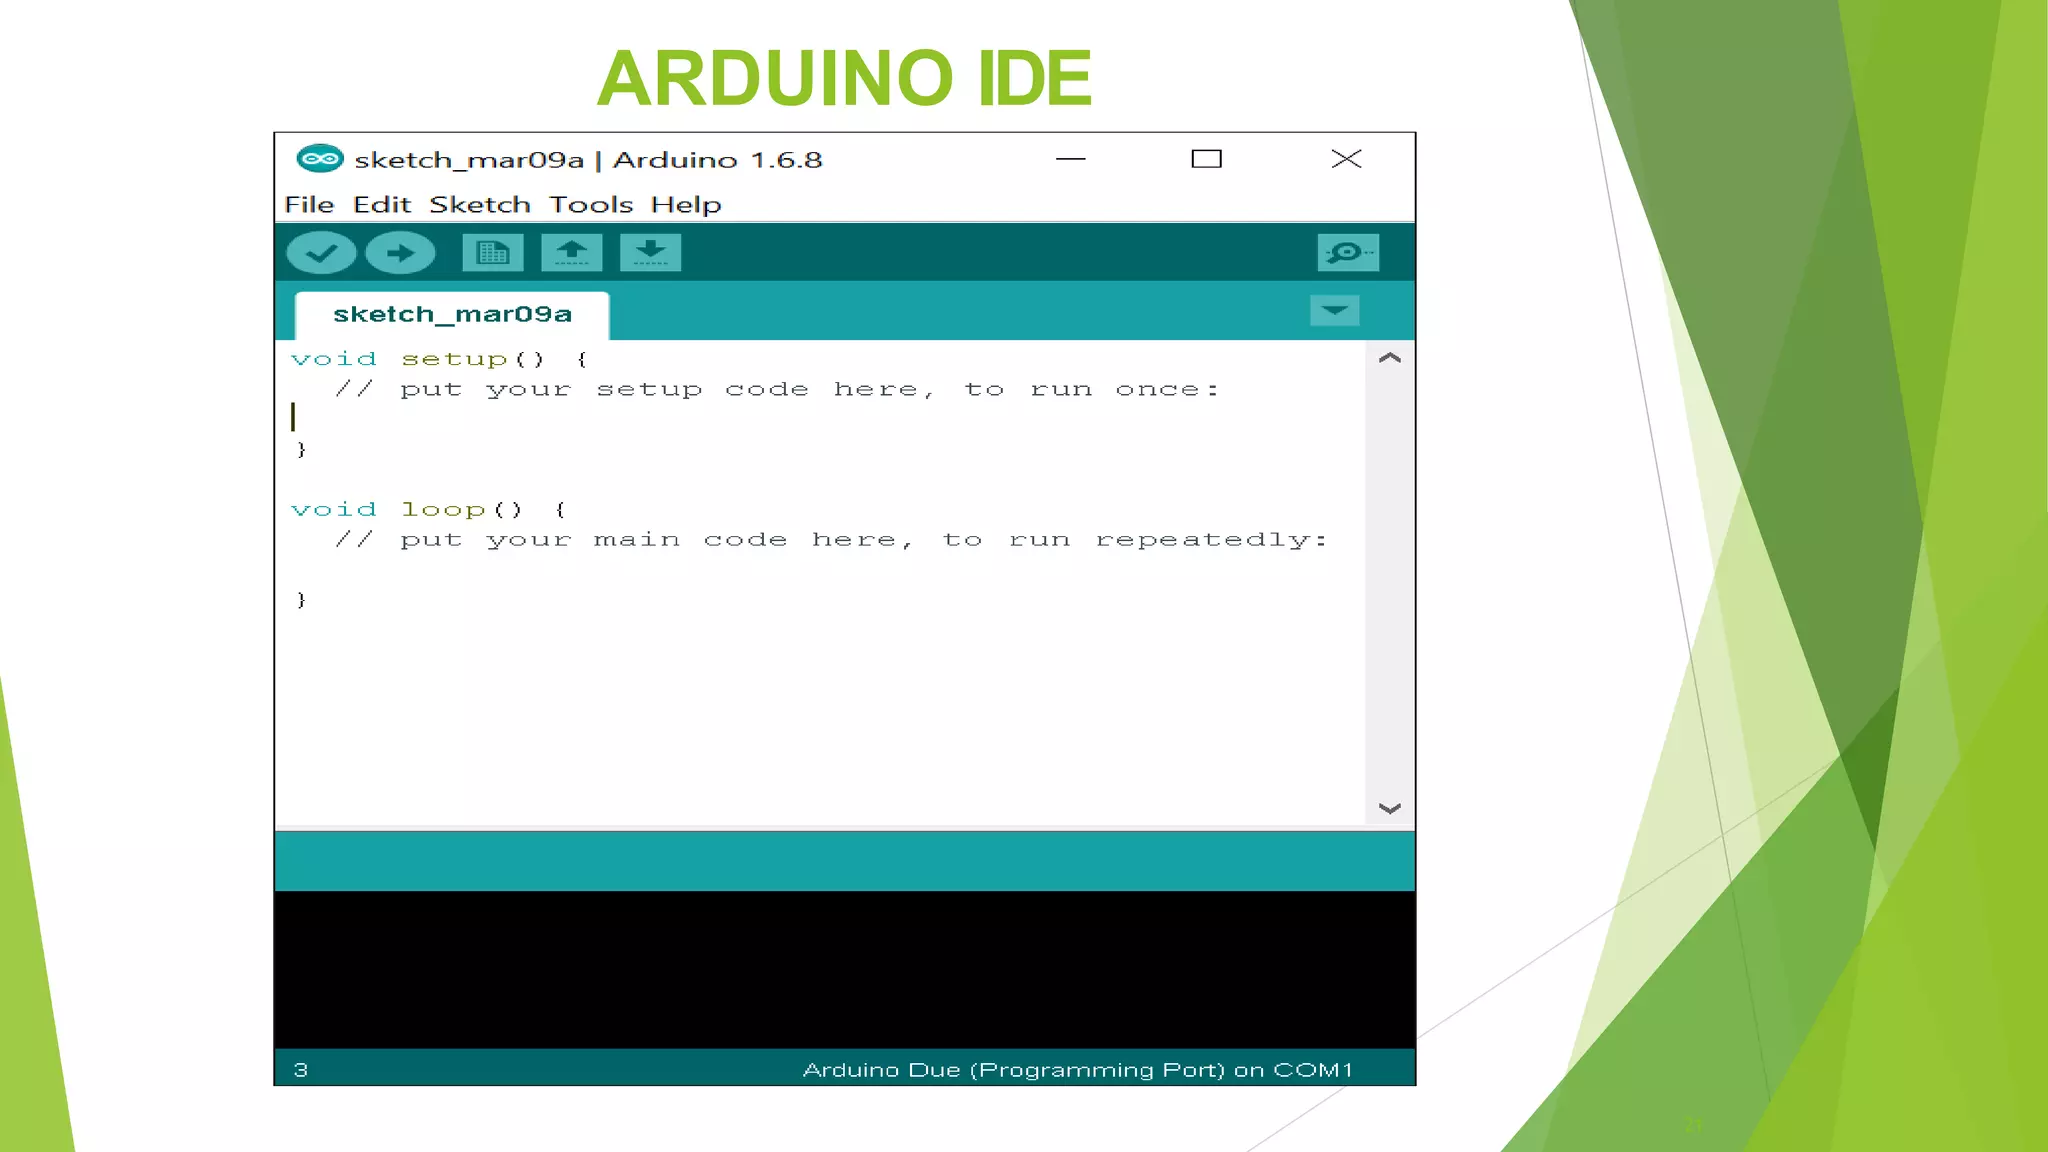
Task: Click the 'void loop() {' code line
Action: (429, 510)
